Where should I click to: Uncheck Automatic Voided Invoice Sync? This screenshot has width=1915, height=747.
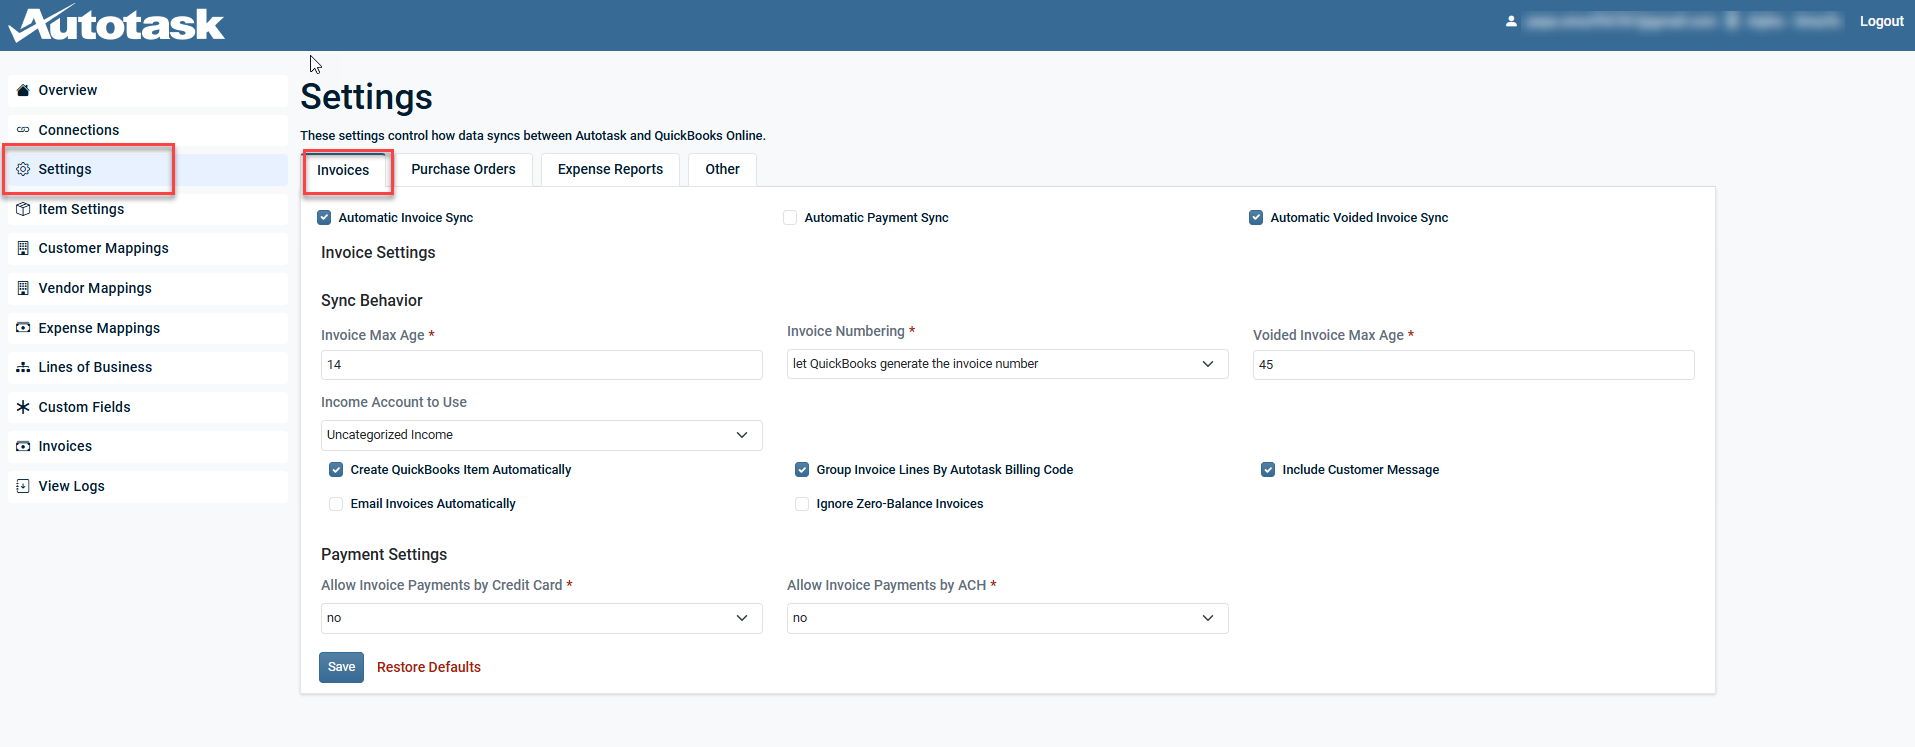click(x=1256, y=218)
